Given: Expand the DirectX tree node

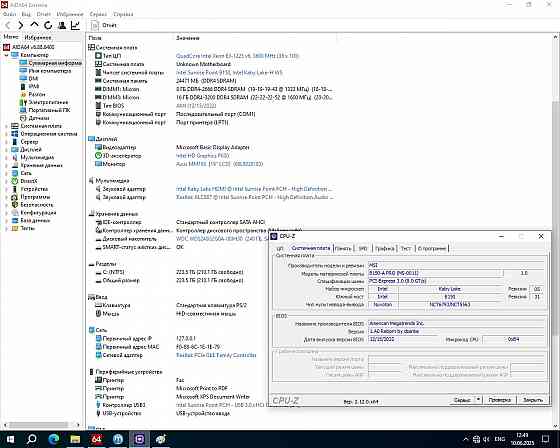Looking at the screenshot, I should point(6,181).
